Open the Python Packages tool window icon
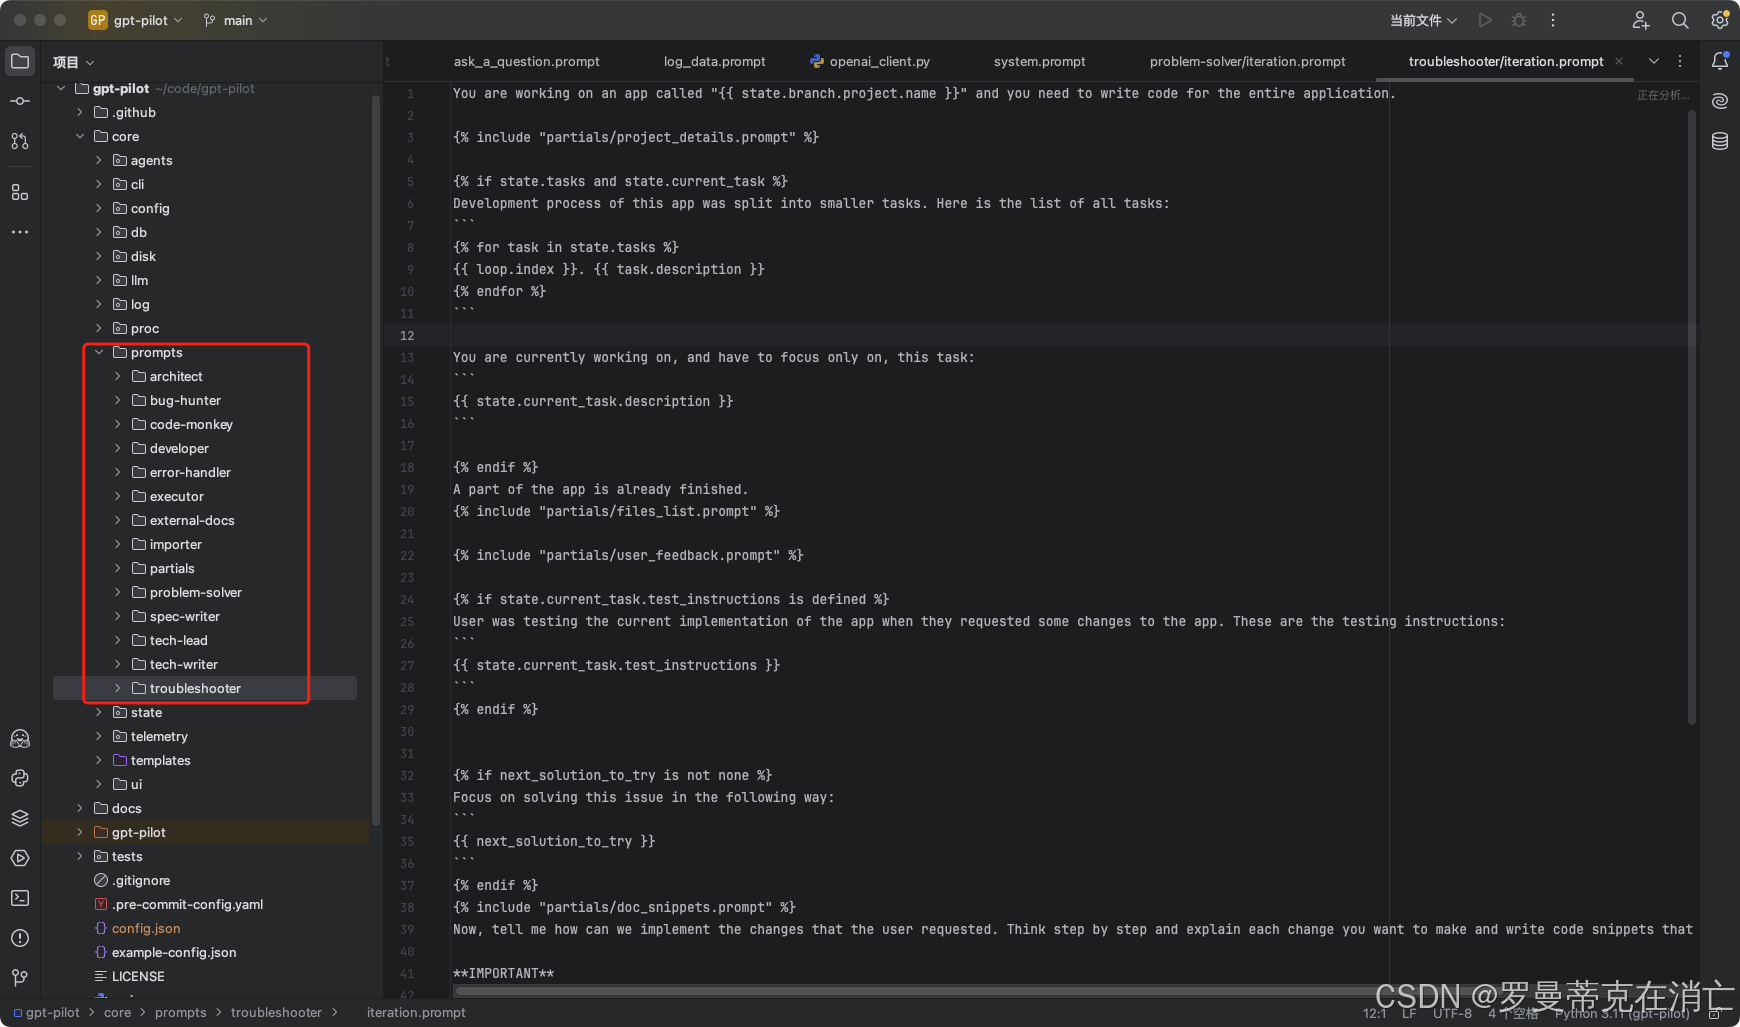This screenshot has width=1740, height=1027. tap(20, 778)
